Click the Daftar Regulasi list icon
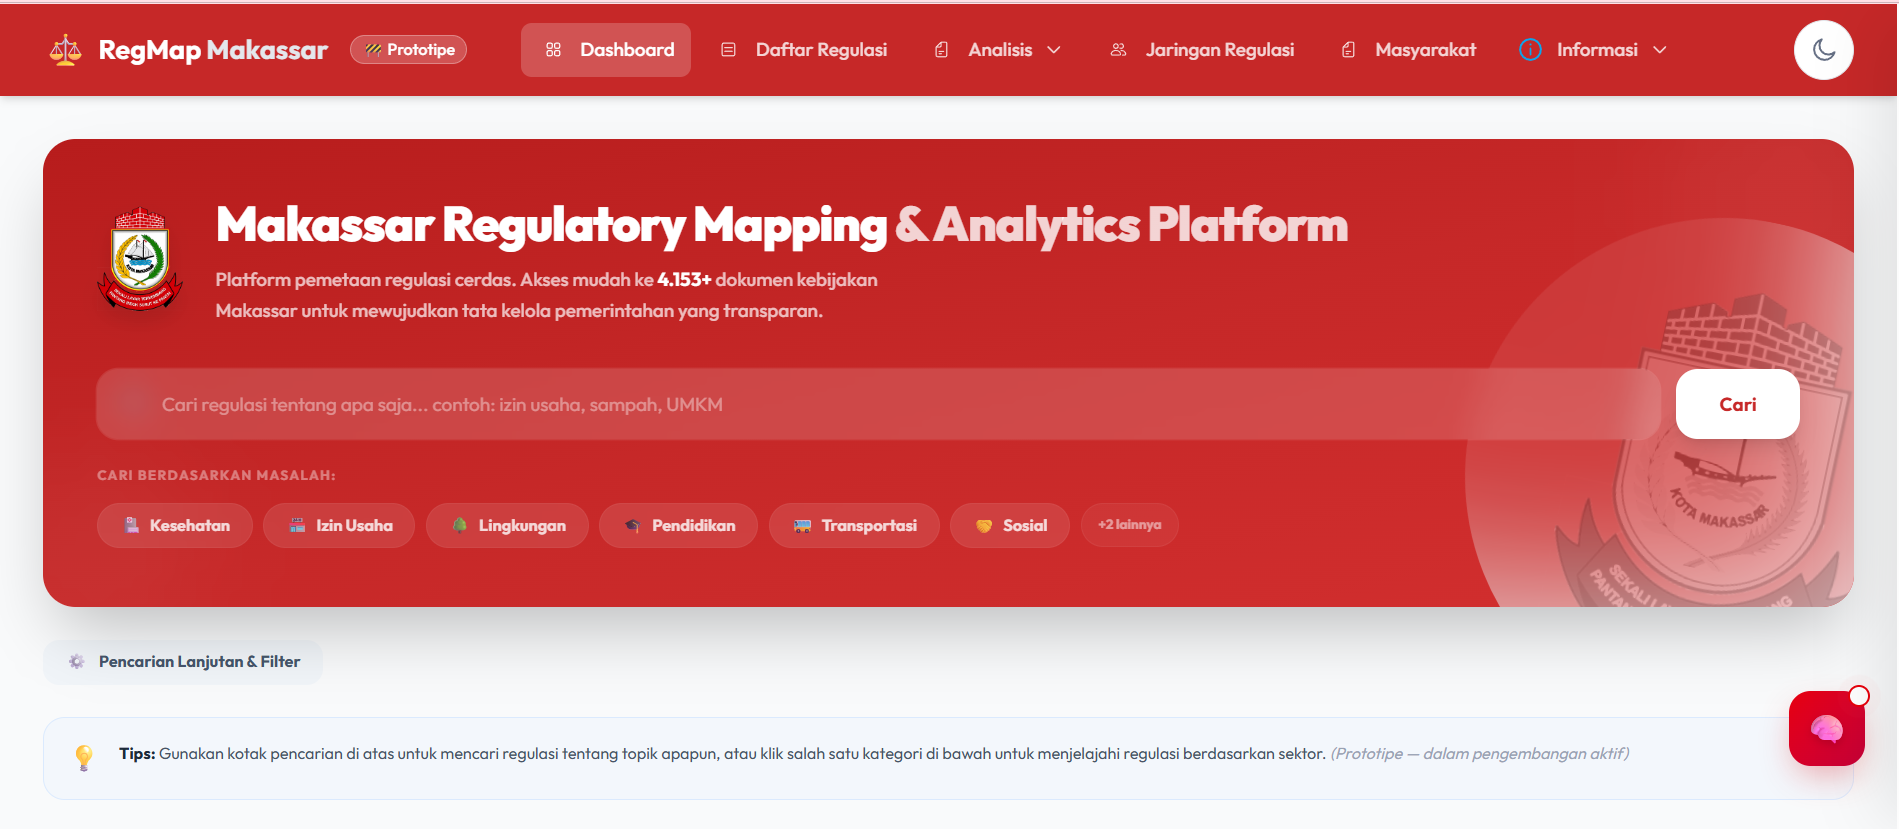The width and height of the screenshot is (1899, 829). [729, 50]
